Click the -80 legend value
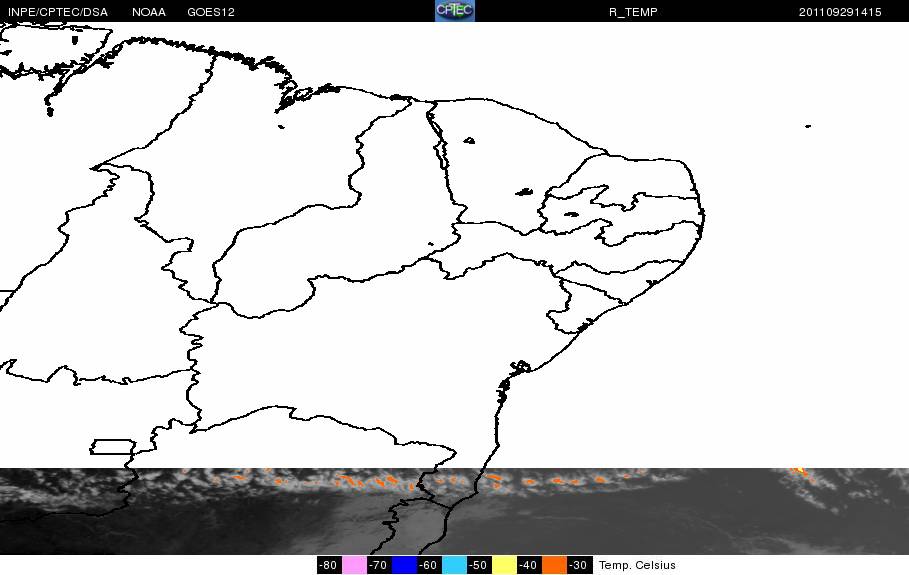This screenshot has width=909, height=575. [329, 565]
